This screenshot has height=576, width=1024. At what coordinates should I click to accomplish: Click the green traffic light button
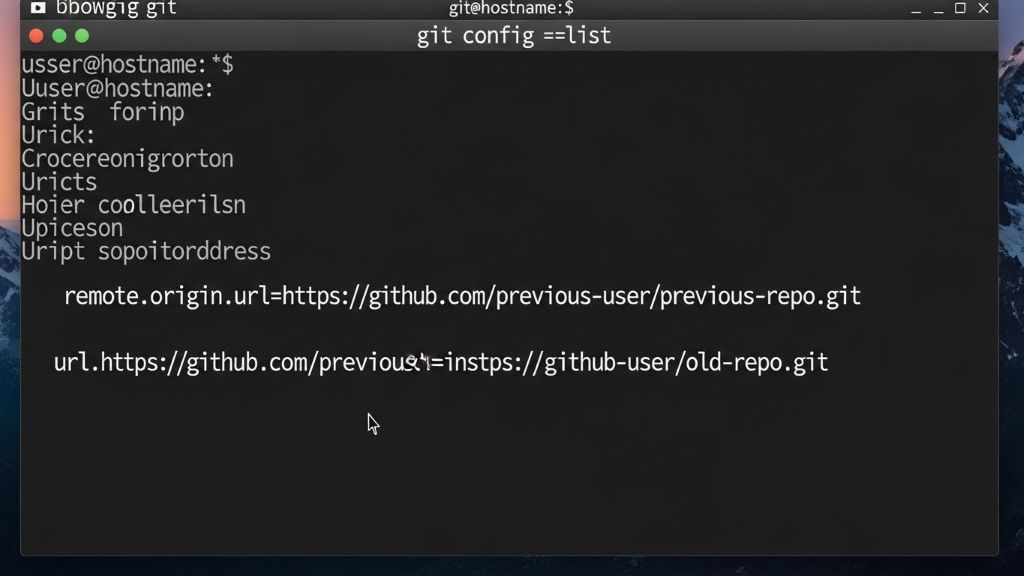[80, 35]
